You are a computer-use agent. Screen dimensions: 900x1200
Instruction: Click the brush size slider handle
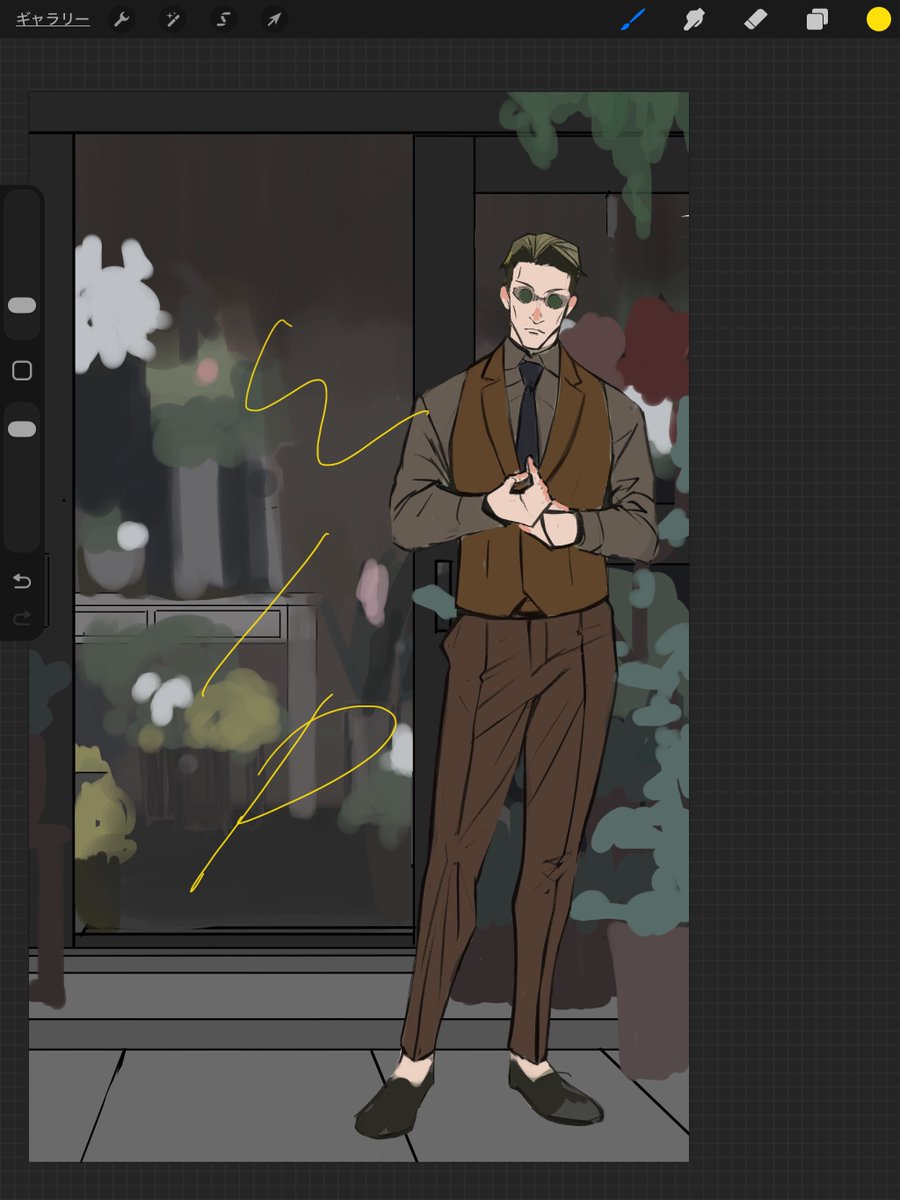(x=22, y=305)
